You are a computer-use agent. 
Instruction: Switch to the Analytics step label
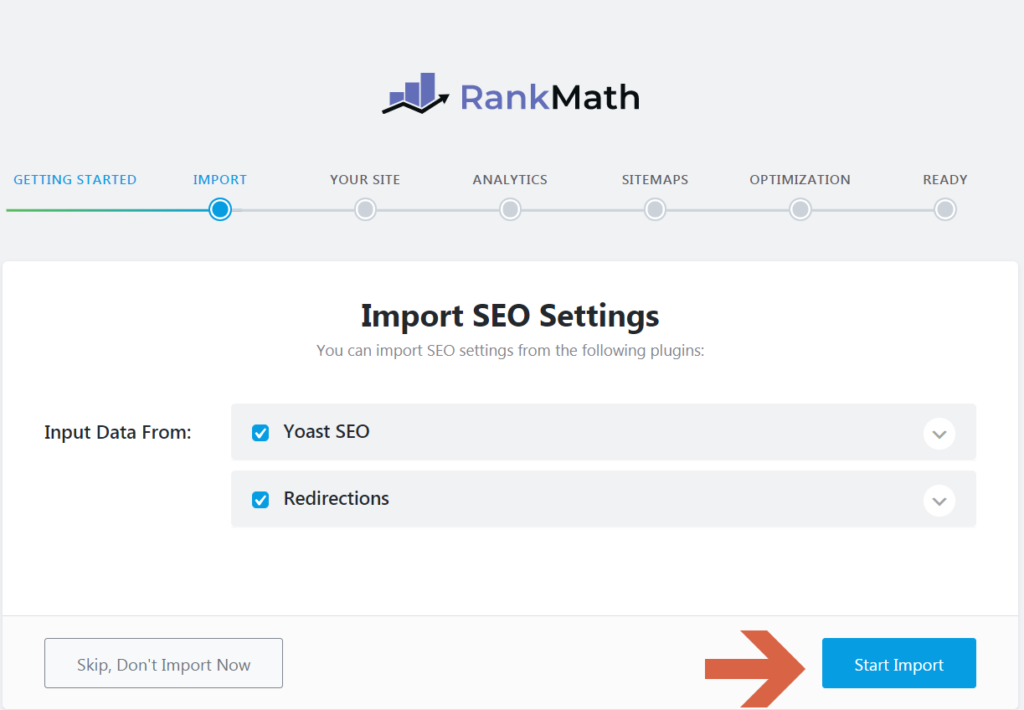(510, 180)
